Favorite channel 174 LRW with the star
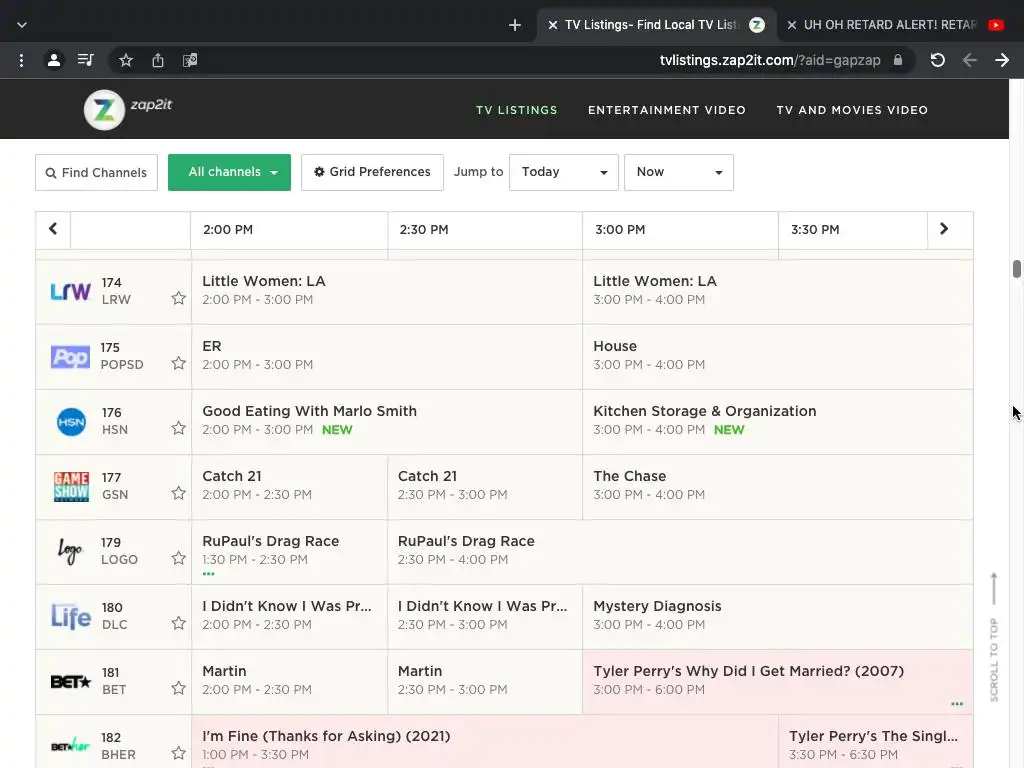1024x768 pixels. (178, 298)
